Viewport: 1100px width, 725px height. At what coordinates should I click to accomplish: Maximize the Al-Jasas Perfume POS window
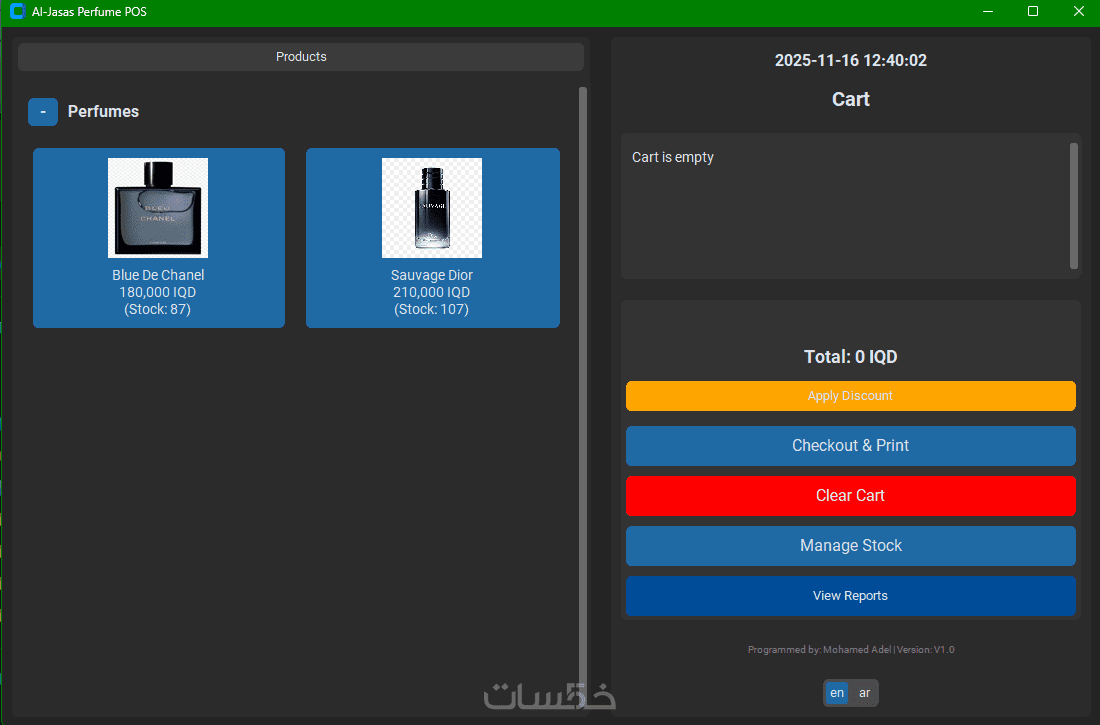point(1033,11)
